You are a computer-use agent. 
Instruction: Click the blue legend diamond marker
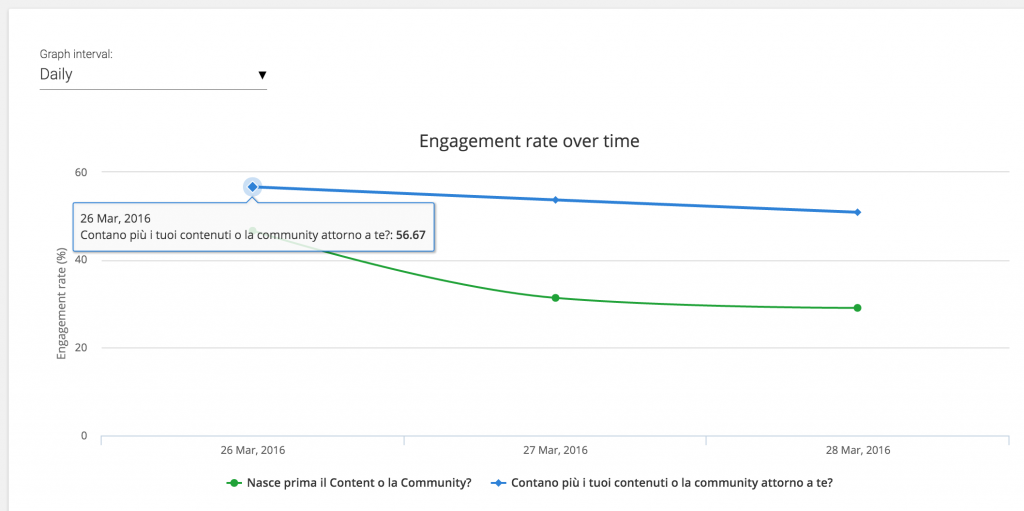498,484
